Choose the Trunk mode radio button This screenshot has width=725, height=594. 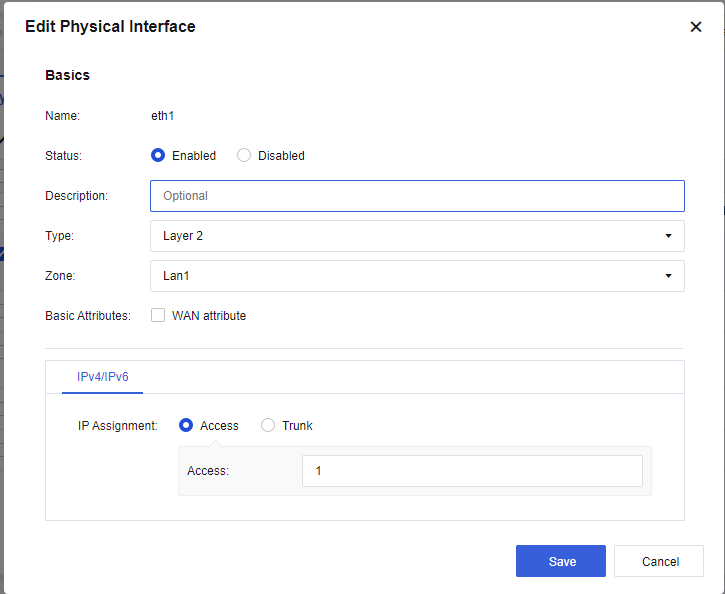pos(268,426)
